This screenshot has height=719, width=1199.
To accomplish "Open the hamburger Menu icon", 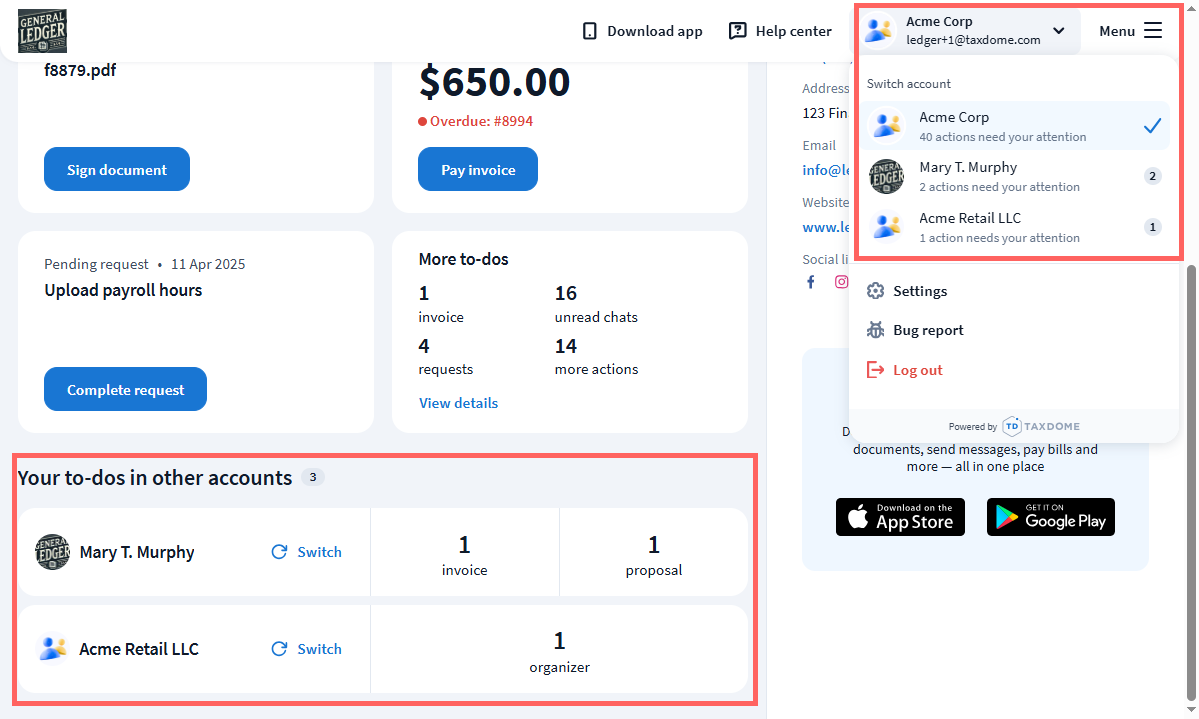I will click(1153, 31).
